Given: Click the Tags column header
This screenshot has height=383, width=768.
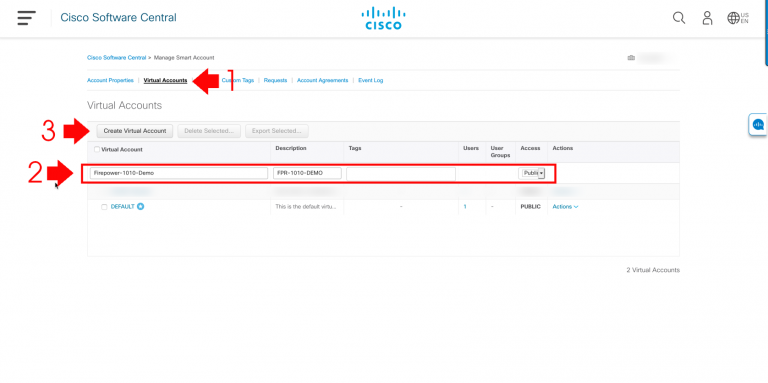Looking at the screenshot, I should point(355,148).
